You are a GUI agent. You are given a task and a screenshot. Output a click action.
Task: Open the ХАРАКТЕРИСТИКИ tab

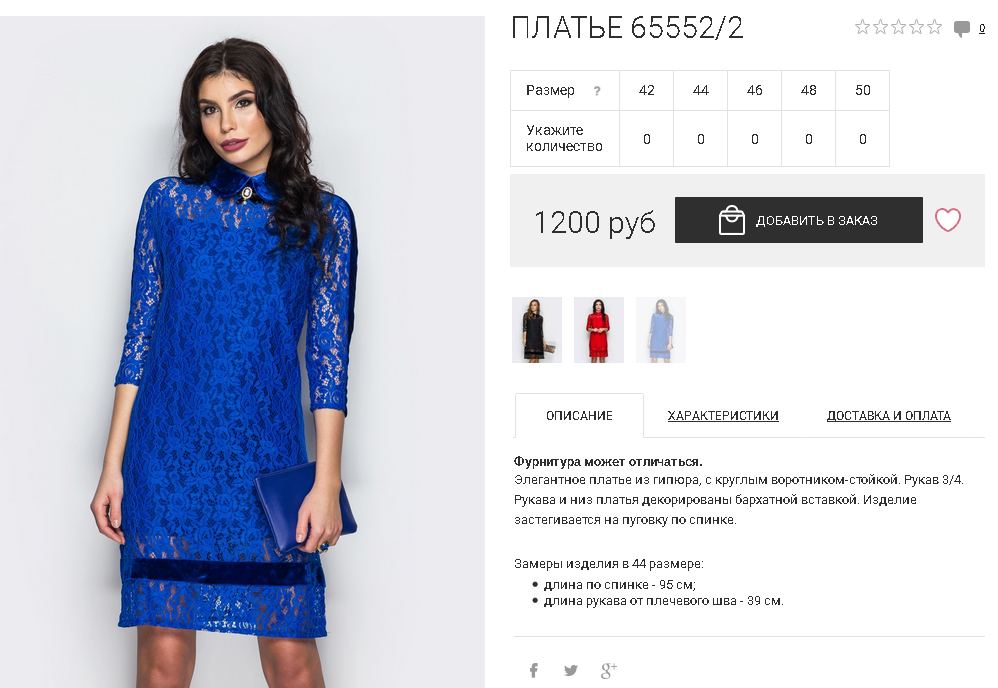tap(723, 416)
